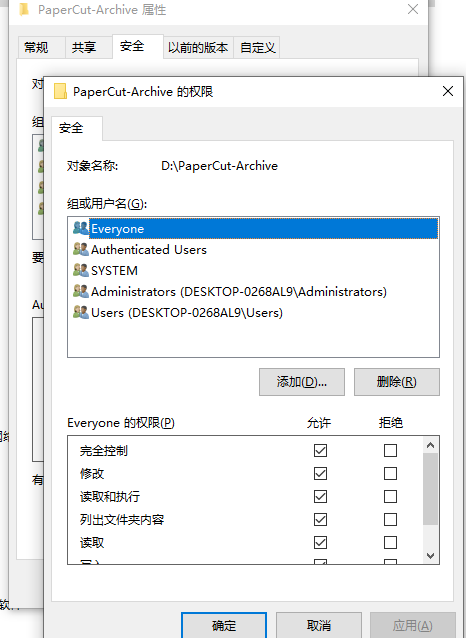Screen dimensions: 466x638
Task: Click 应用(A) button
Action: 413,625
